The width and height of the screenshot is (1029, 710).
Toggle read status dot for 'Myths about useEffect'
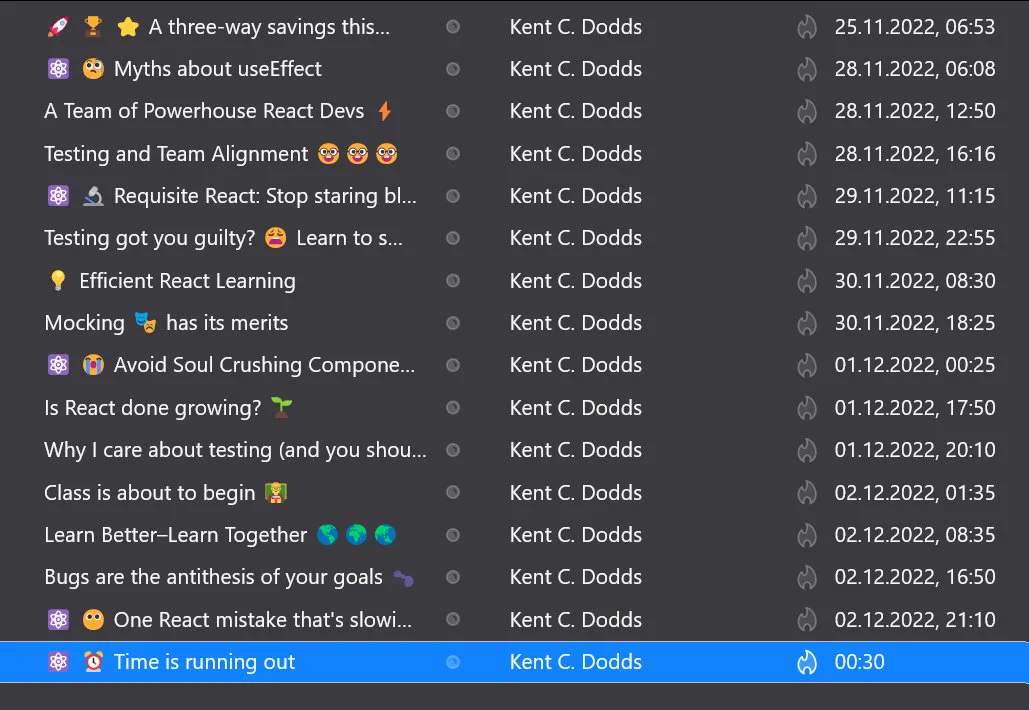click(453, 69)
